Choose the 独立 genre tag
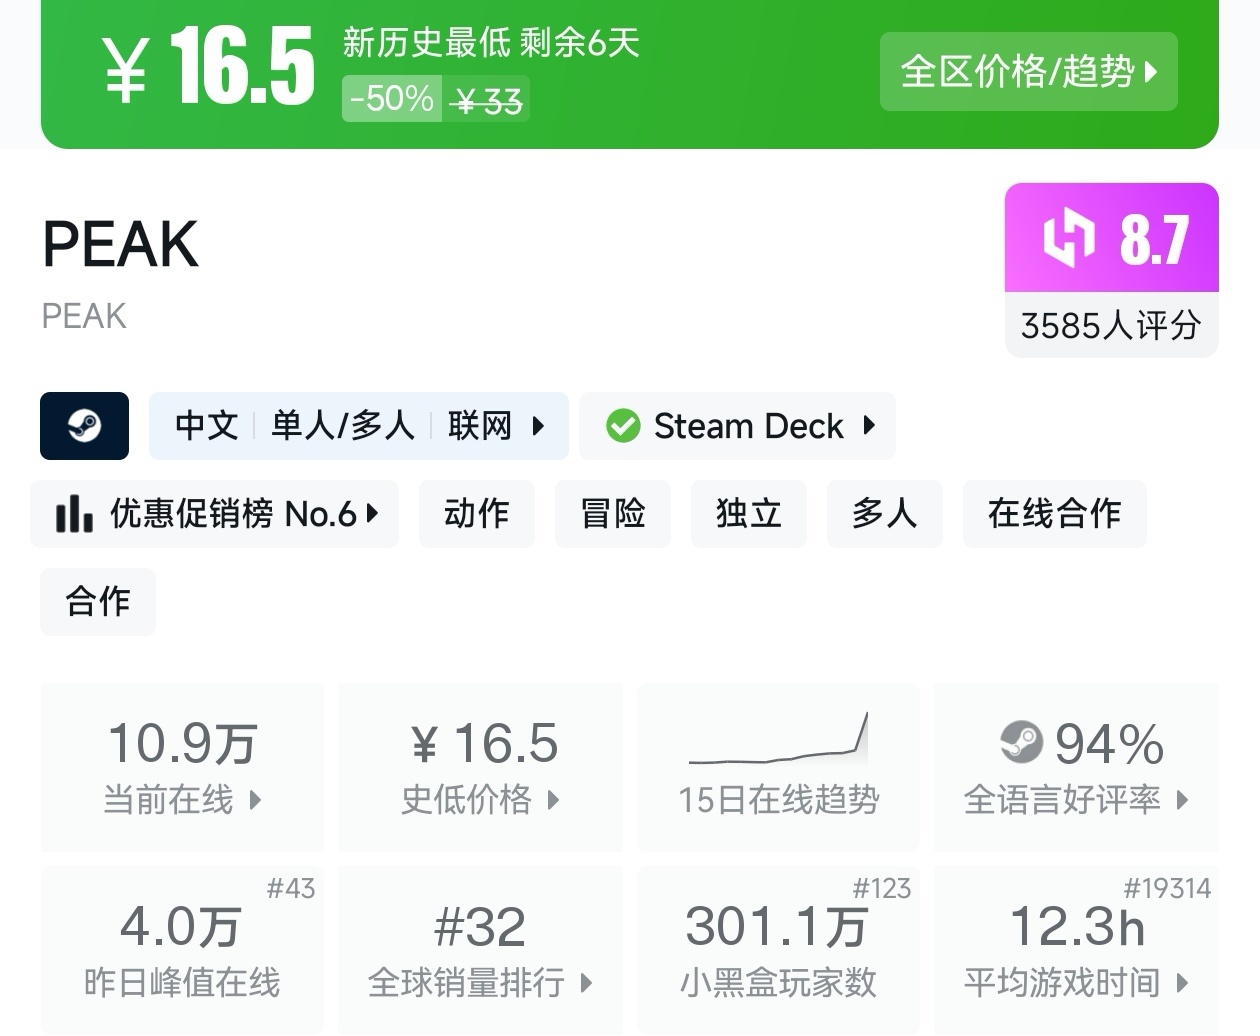The width and height of the screenshot is (1260, 1036). click(x=749, y=514)
